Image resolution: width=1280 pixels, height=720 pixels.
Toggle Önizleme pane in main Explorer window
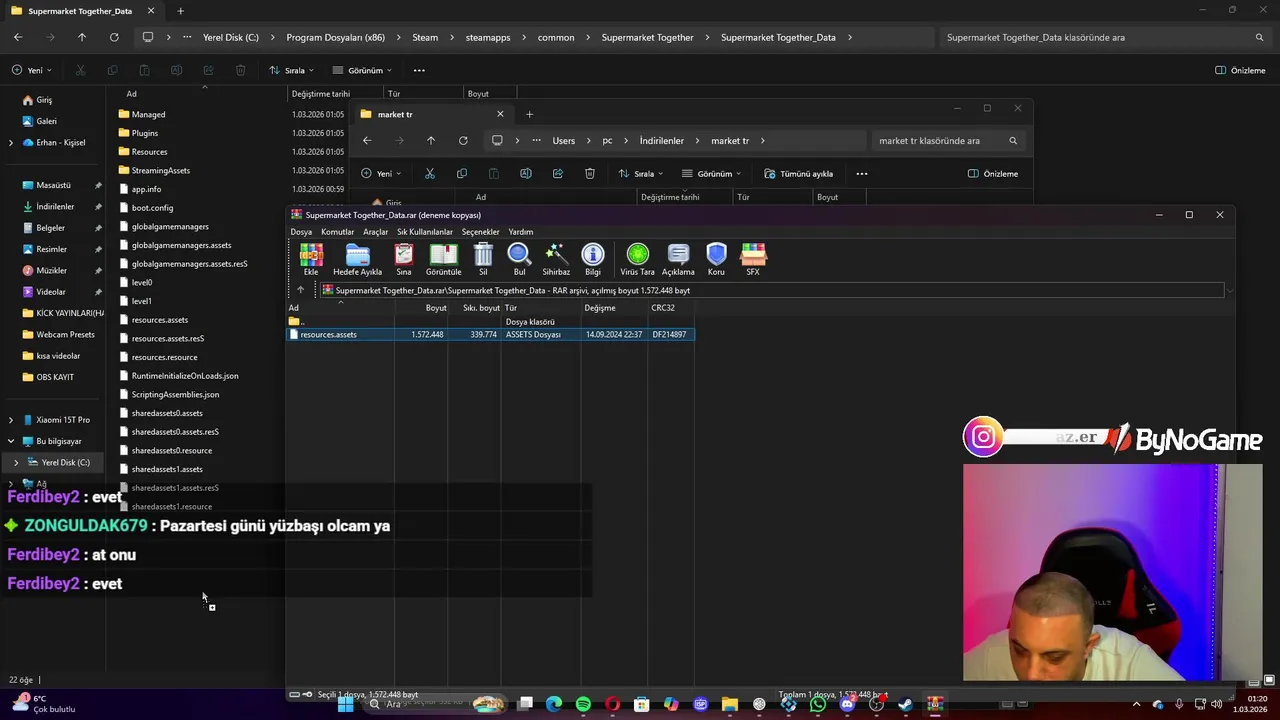click(1240, 71)
